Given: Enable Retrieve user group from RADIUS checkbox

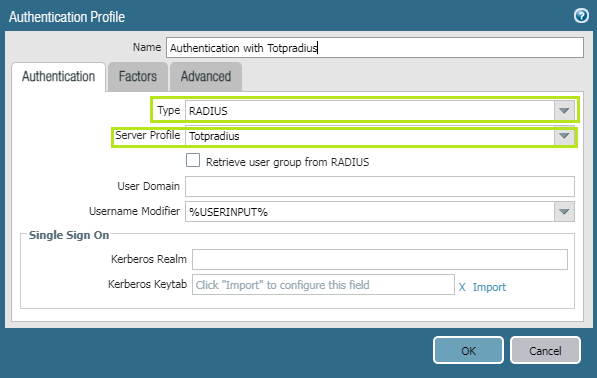Looking at the screenshot, I should [x=193, y=161].
